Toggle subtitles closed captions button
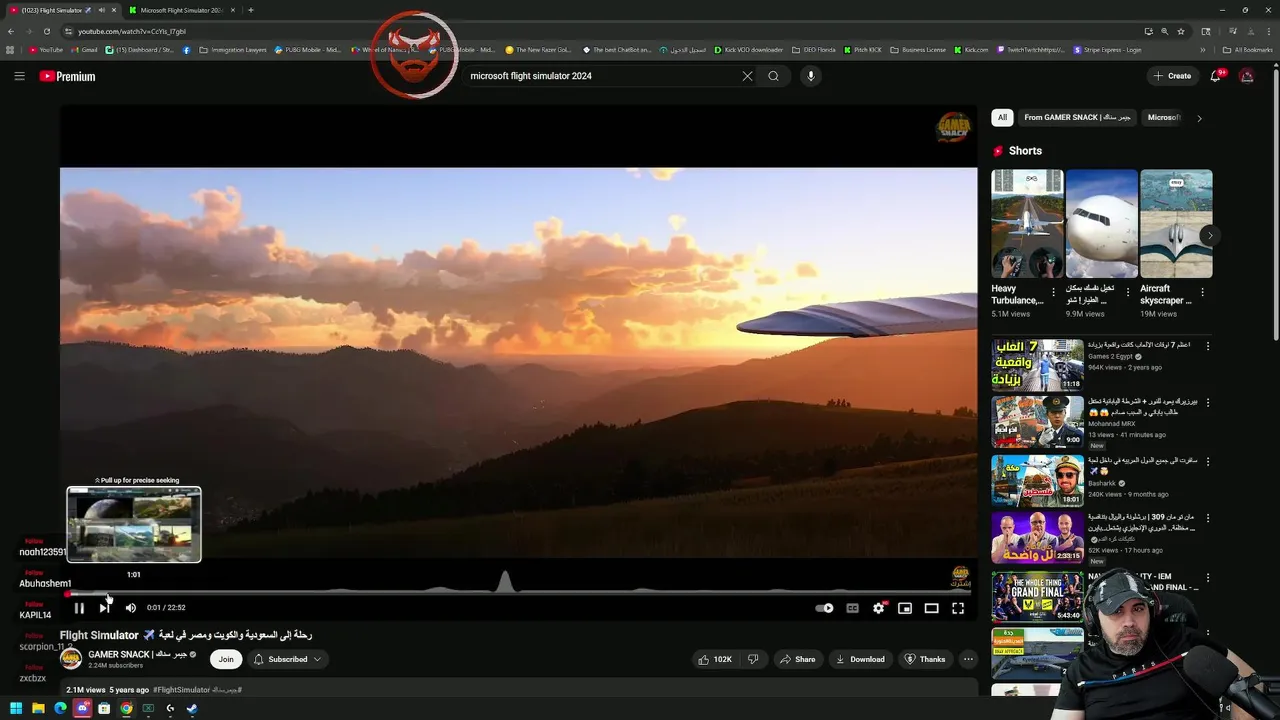 coord(852,608)
